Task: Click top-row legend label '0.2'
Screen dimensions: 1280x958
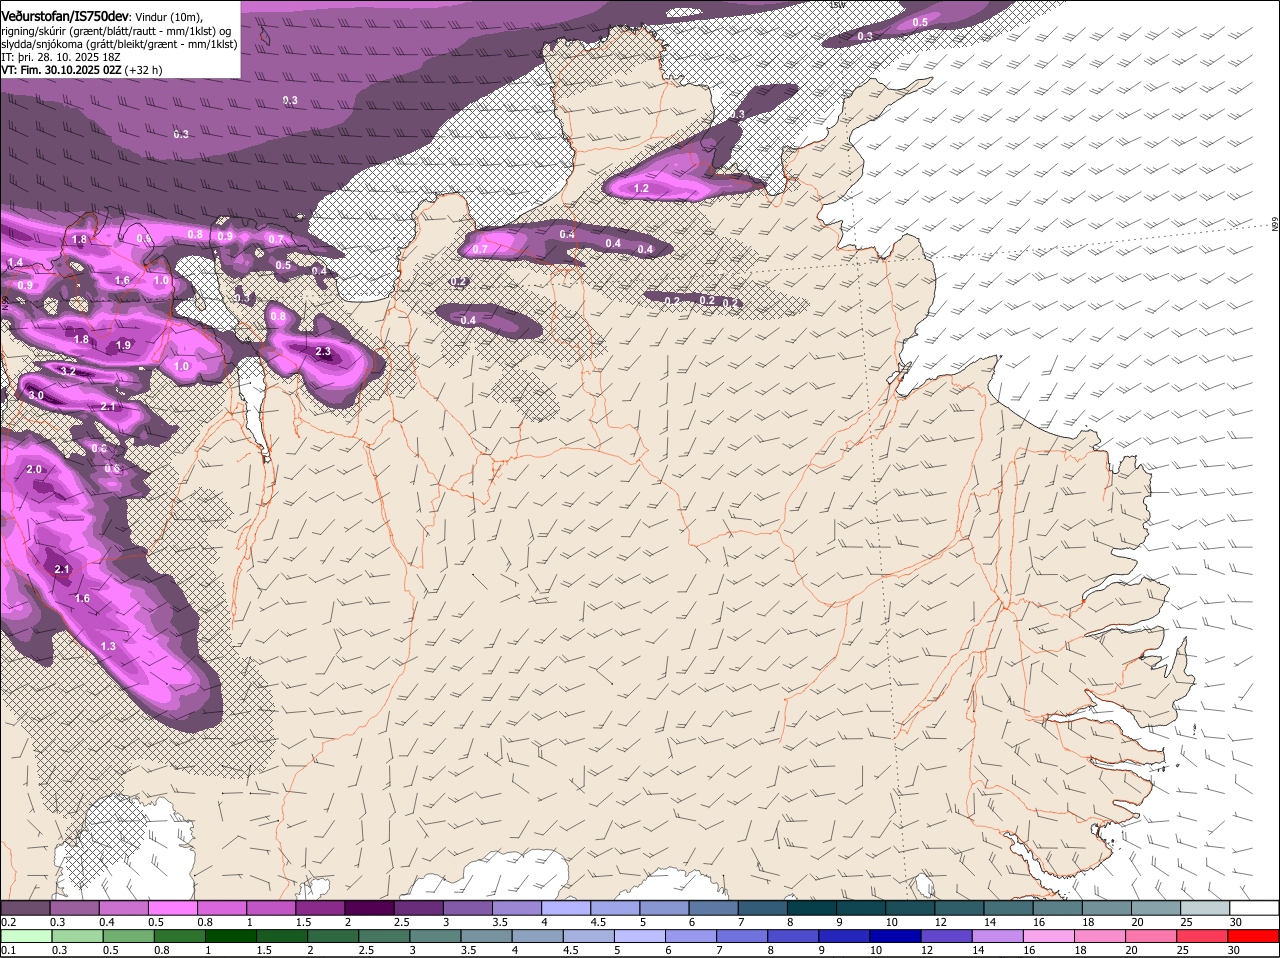Action: pyautogui.click(x=9, y=922)
